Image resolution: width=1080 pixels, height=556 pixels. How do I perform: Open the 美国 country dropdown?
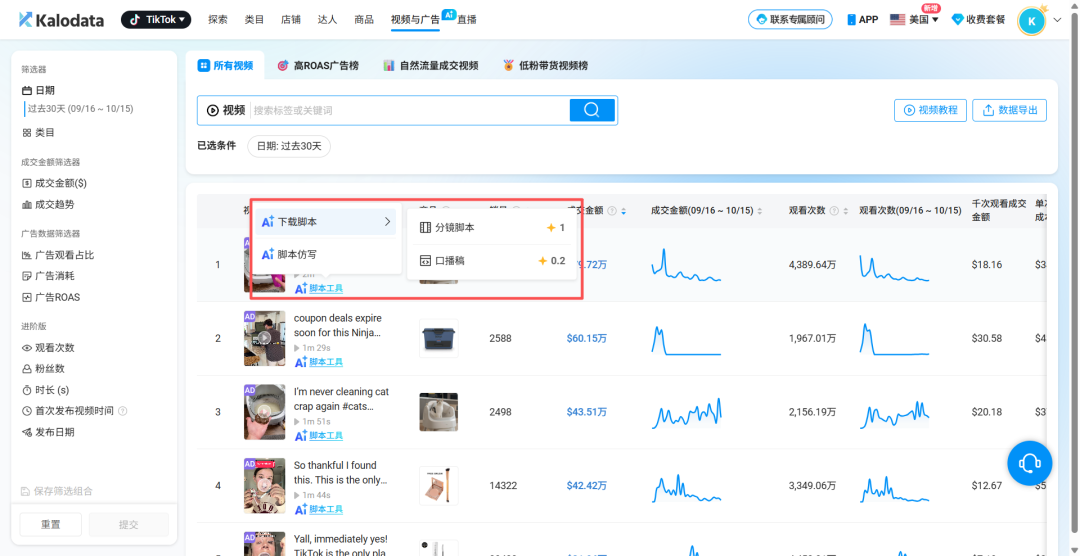pos(915,20)
